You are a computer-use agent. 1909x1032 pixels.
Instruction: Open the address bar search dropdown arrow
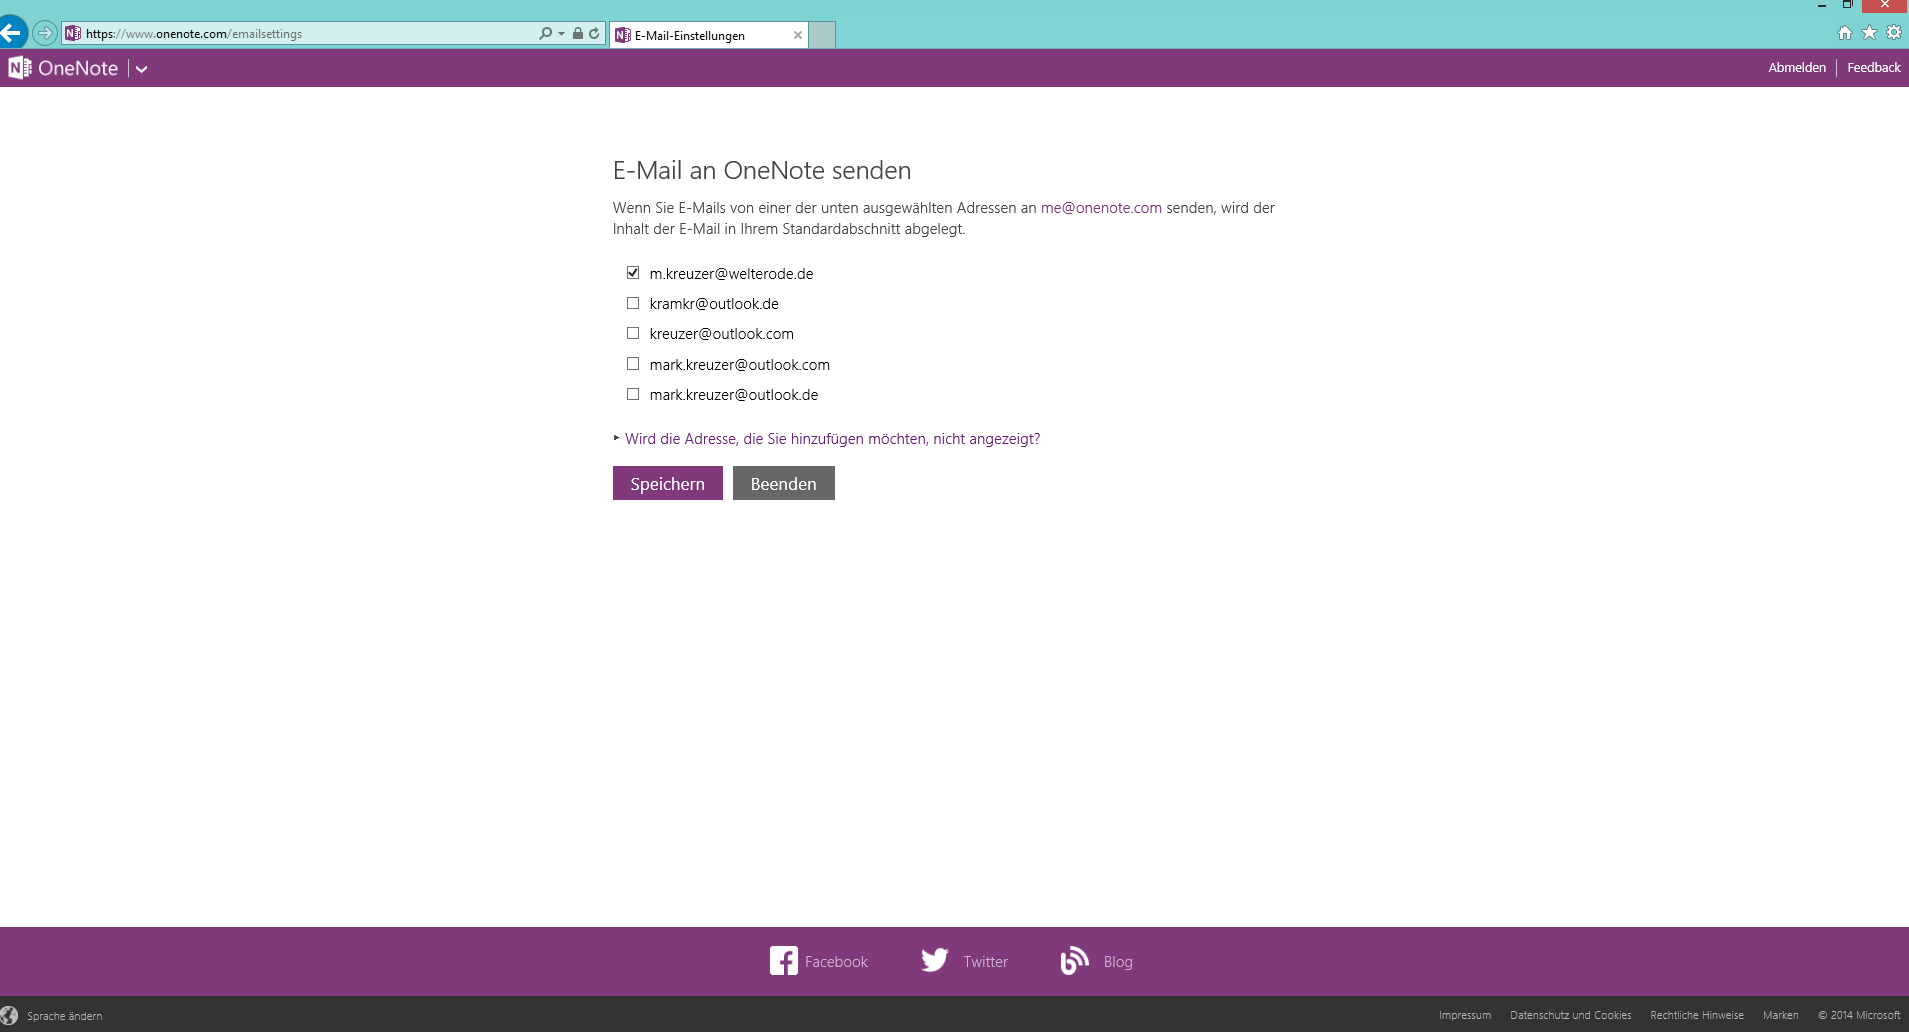click(x=561, y=33)
